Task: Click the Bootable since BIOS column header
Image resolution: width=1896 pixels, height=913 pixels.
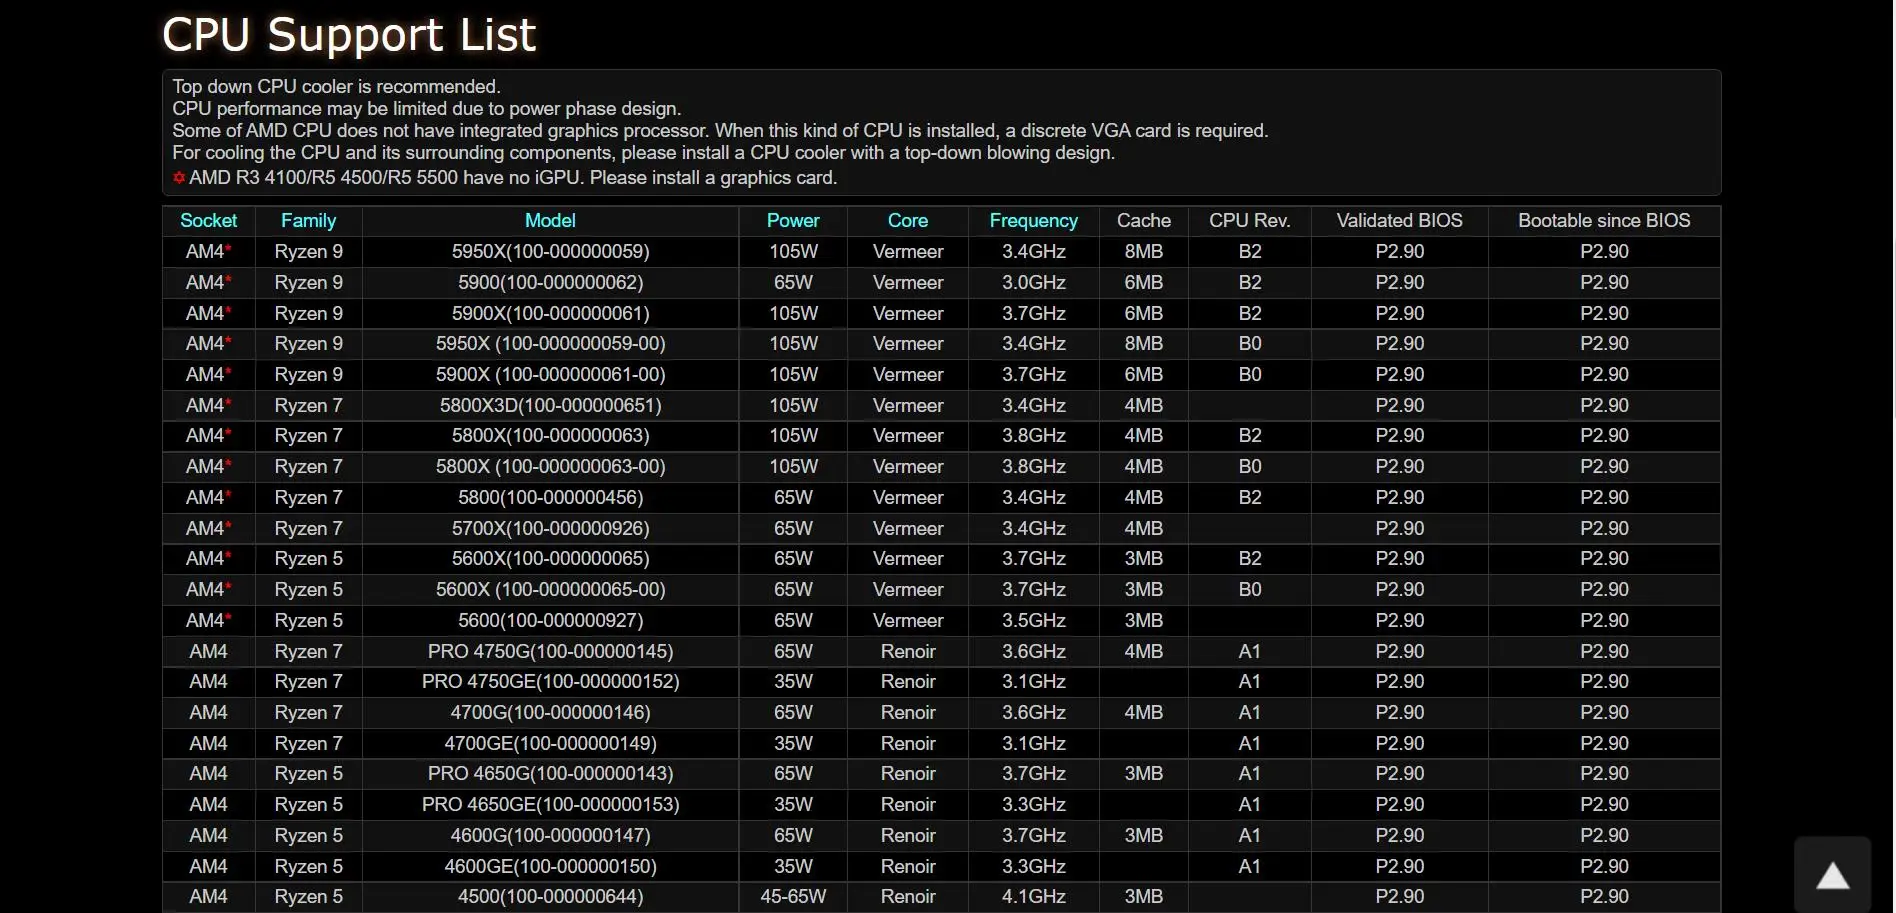Action: (1604, 221)
